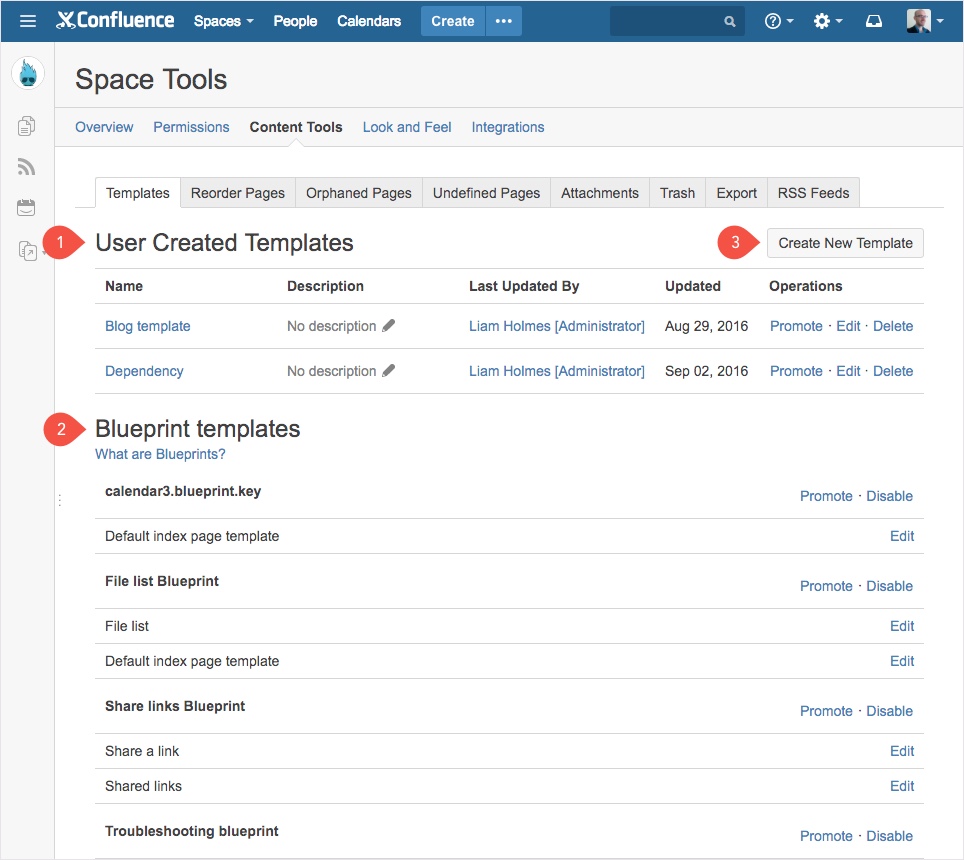Open the settings gear dropdown
This screenshot has width=964, height=860.
[x=828, y=20]
